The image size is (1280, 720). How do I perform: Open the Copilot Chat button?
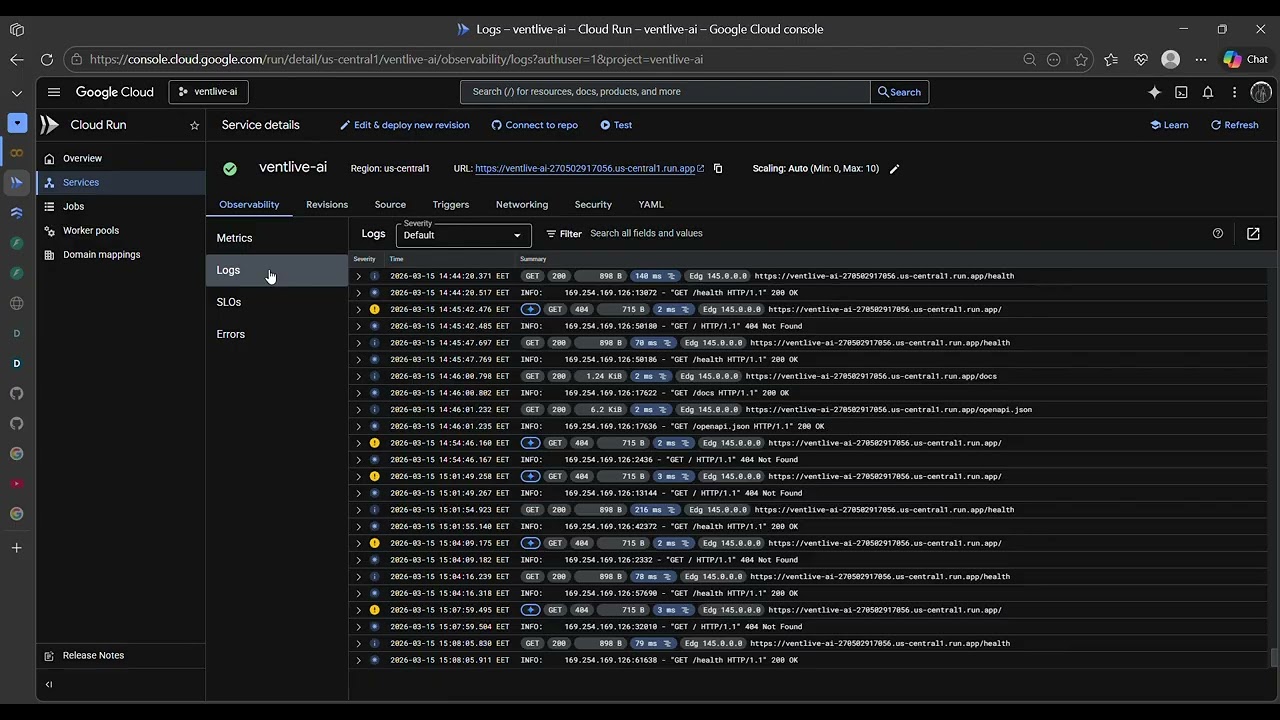[1246, 59]
